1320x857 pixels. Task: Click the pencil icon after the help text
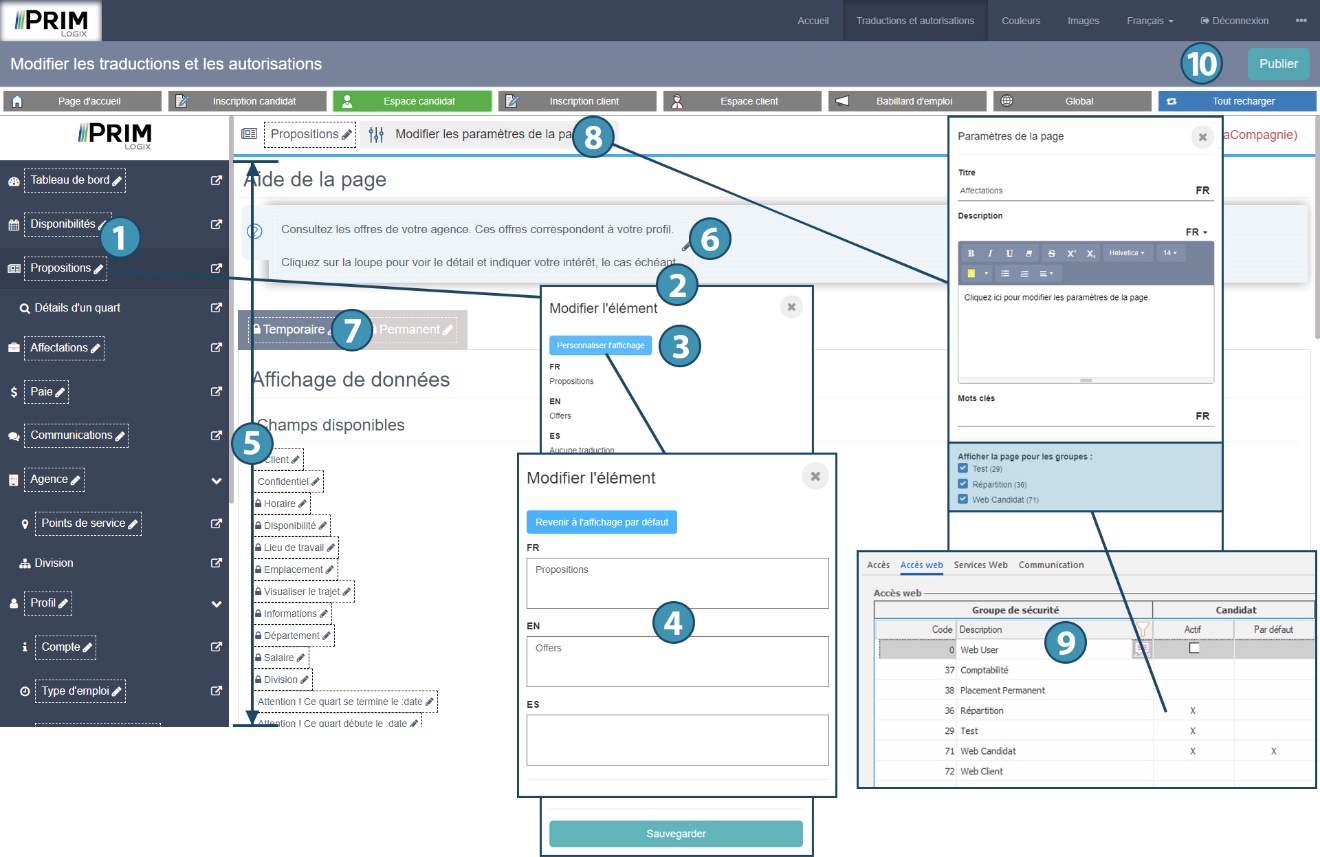coord(686,244)
